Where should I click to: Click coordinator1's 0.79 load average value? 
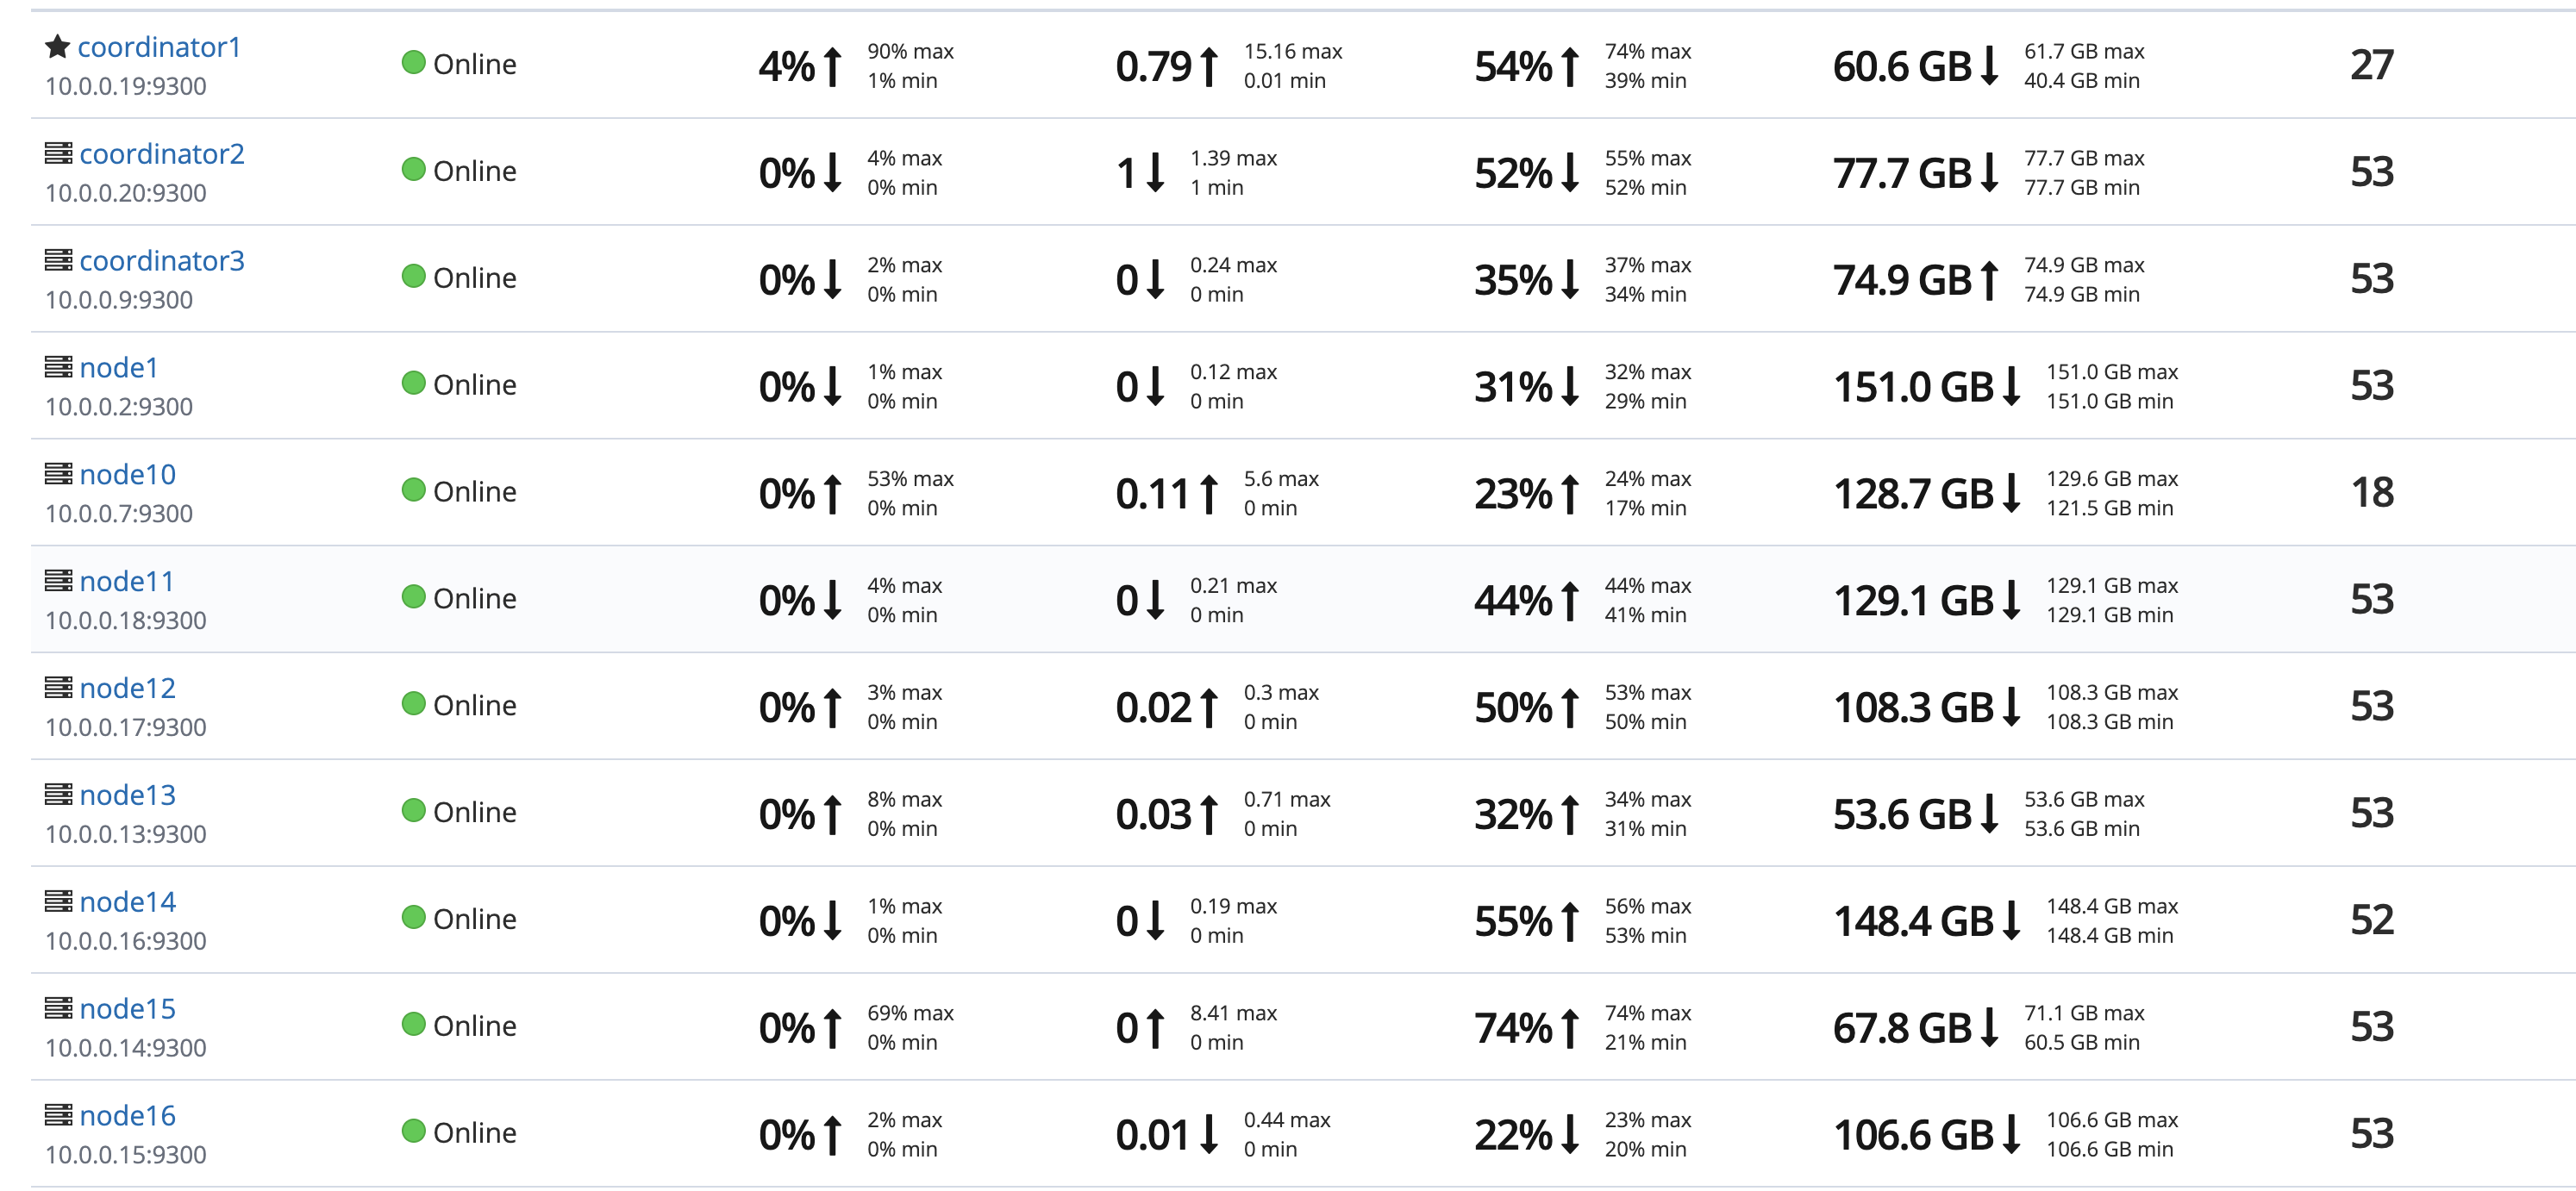click(1153, 67)
